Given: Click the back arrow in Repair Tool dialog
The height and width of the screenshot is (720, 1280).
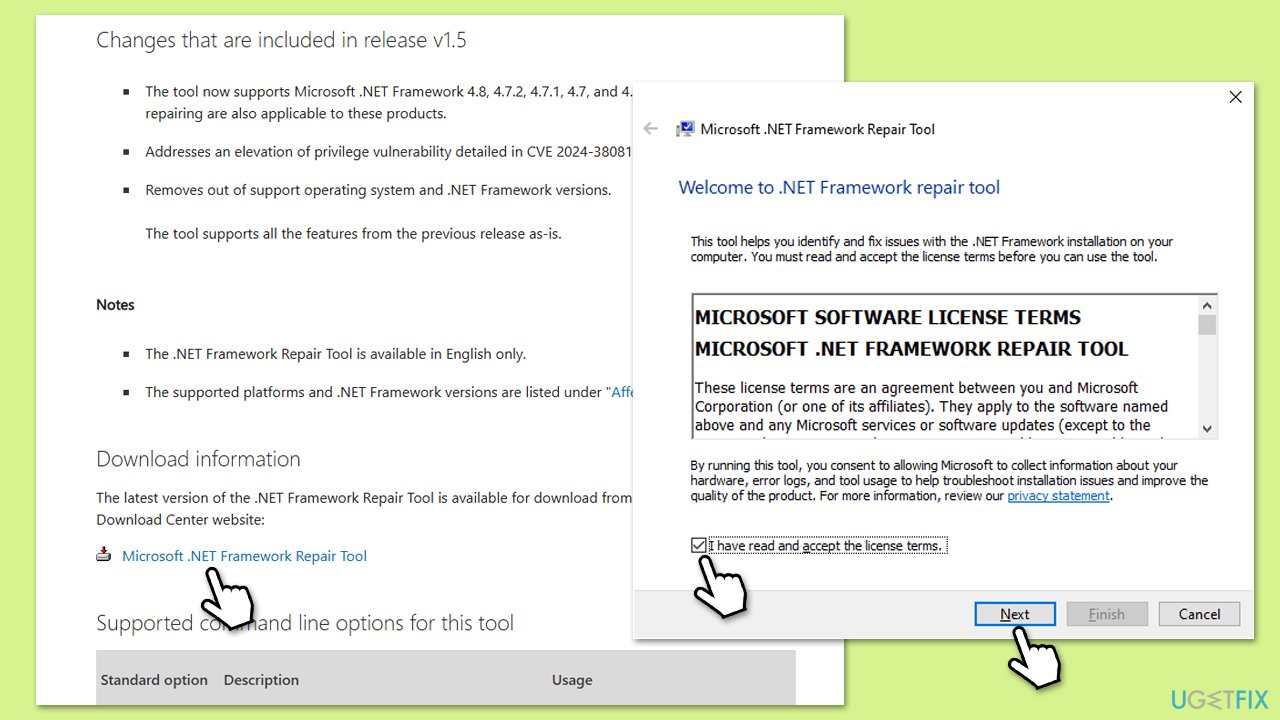Looking at the screenshot, I should point(651,129).
